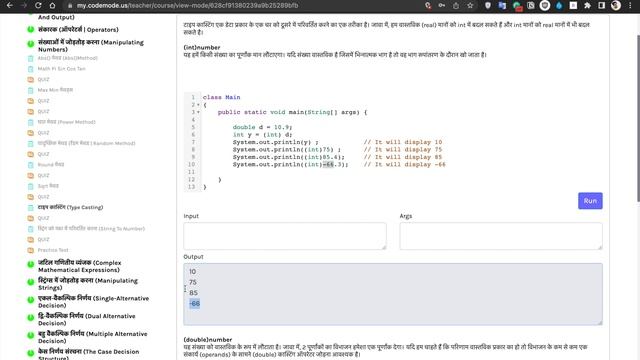Image resolution: width=640 pixels, height=360 pixels.
Task: Open the Practice Test item
Action: [53, 250]
